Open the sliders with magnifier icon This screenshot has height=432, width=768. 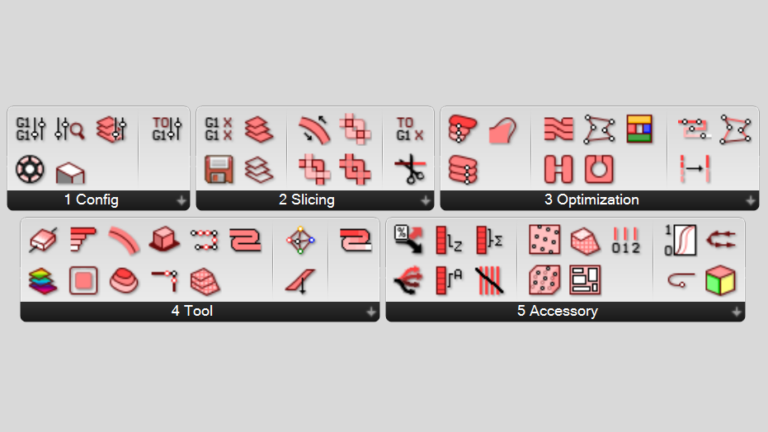pyautogui.click(x=70, y=129)
